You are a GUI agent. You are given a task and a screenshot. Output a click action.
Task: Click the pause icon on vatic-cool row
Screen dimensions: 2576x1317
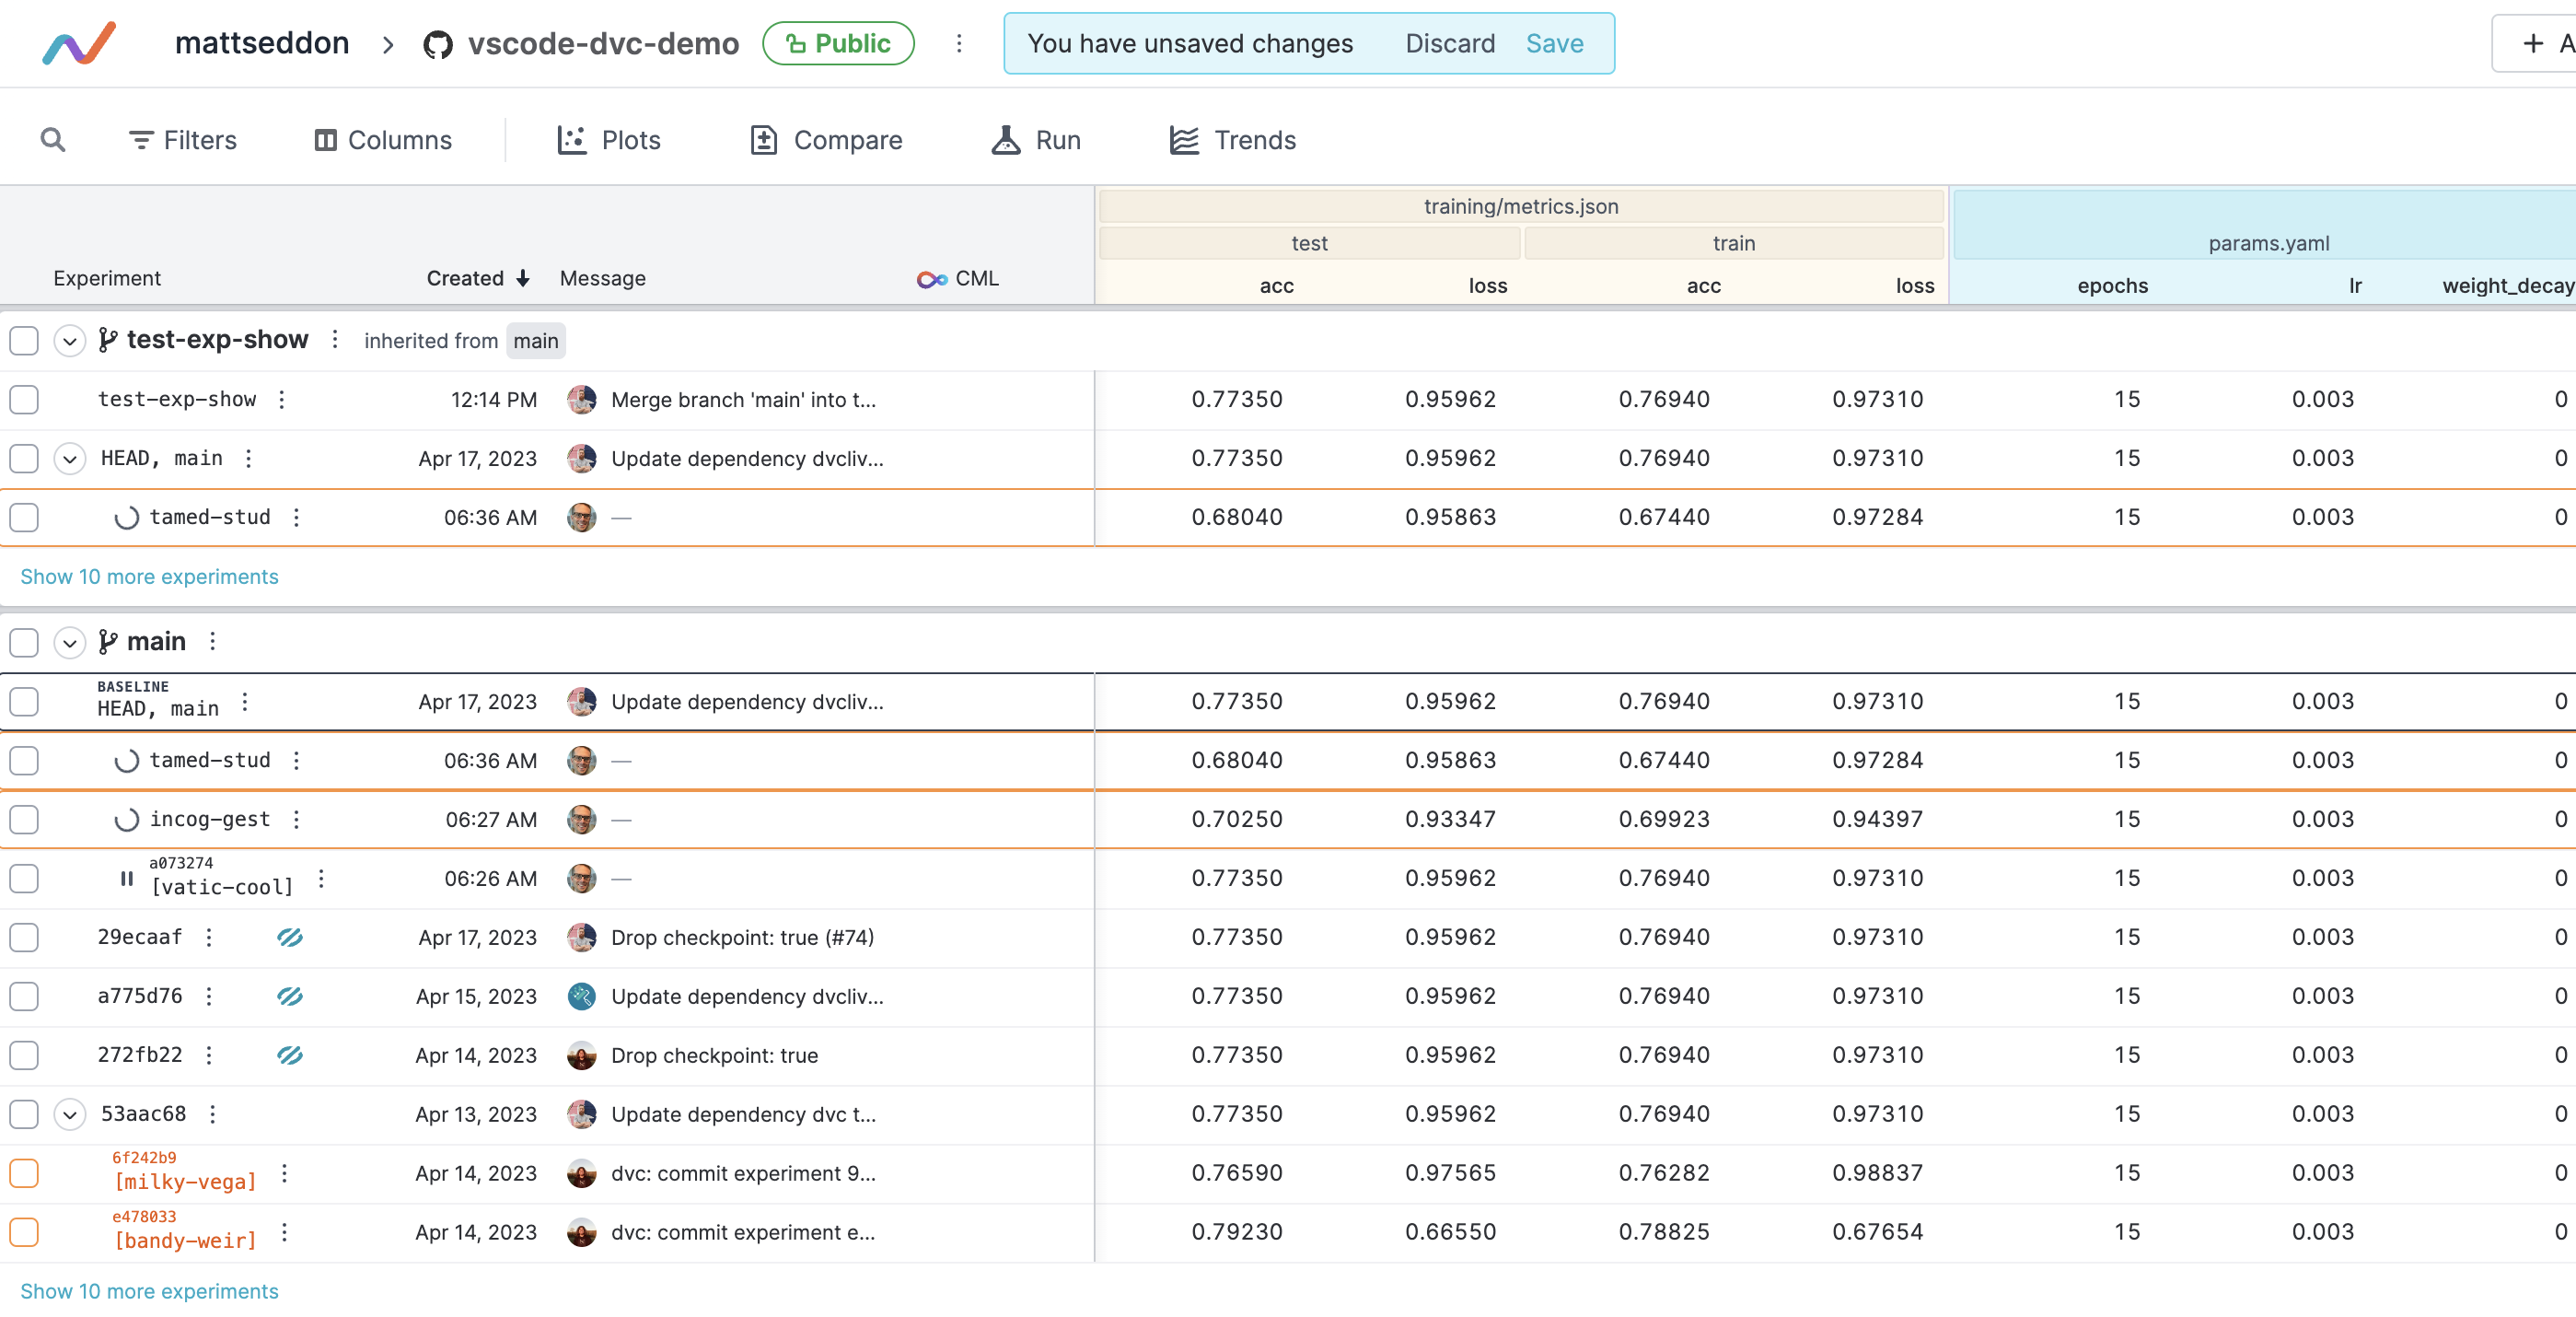pyautogui.click(x=127, y=878)
